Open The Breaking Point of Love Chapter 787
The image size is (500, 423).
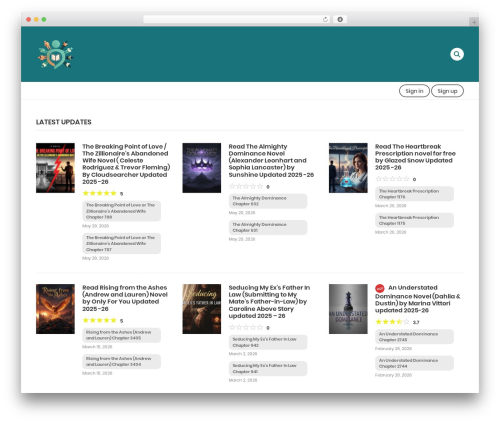point(121,243)
